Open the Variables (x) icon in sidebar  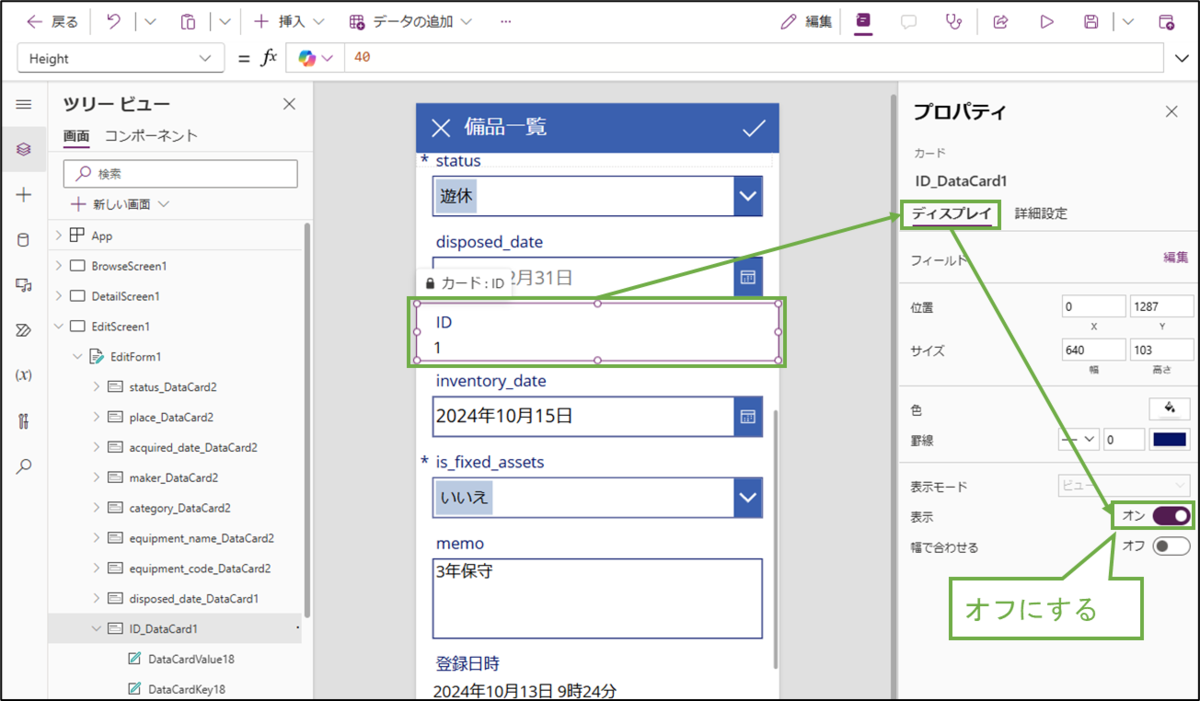point(24,376)
